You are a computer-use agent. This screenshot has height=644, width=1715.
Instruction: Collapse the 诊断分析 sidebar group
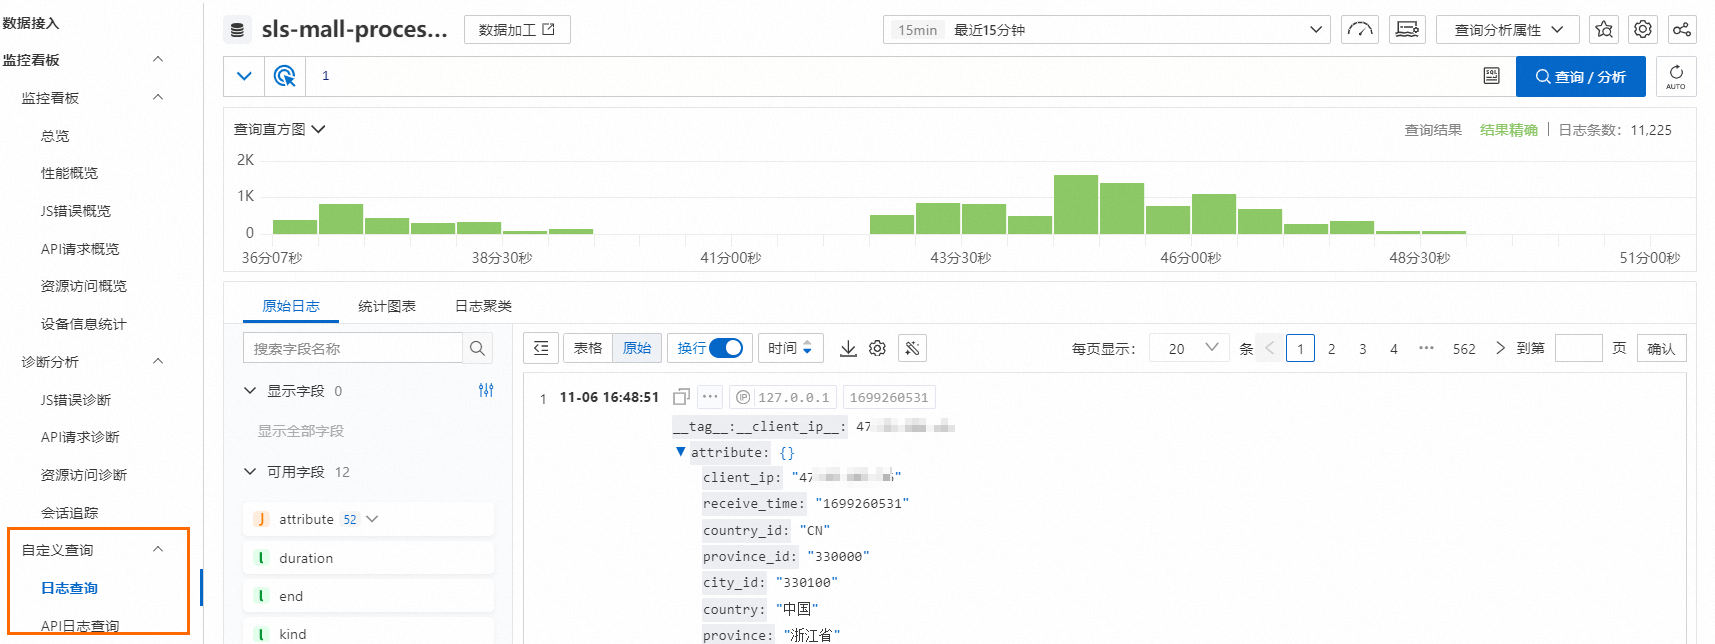coord(157,362)
